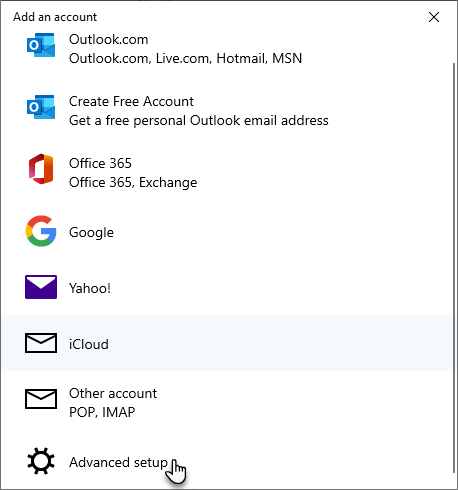This screenshot has height=490, width=458.
Task: Click the iCloud envelope icon
Action: pos(41,343)
